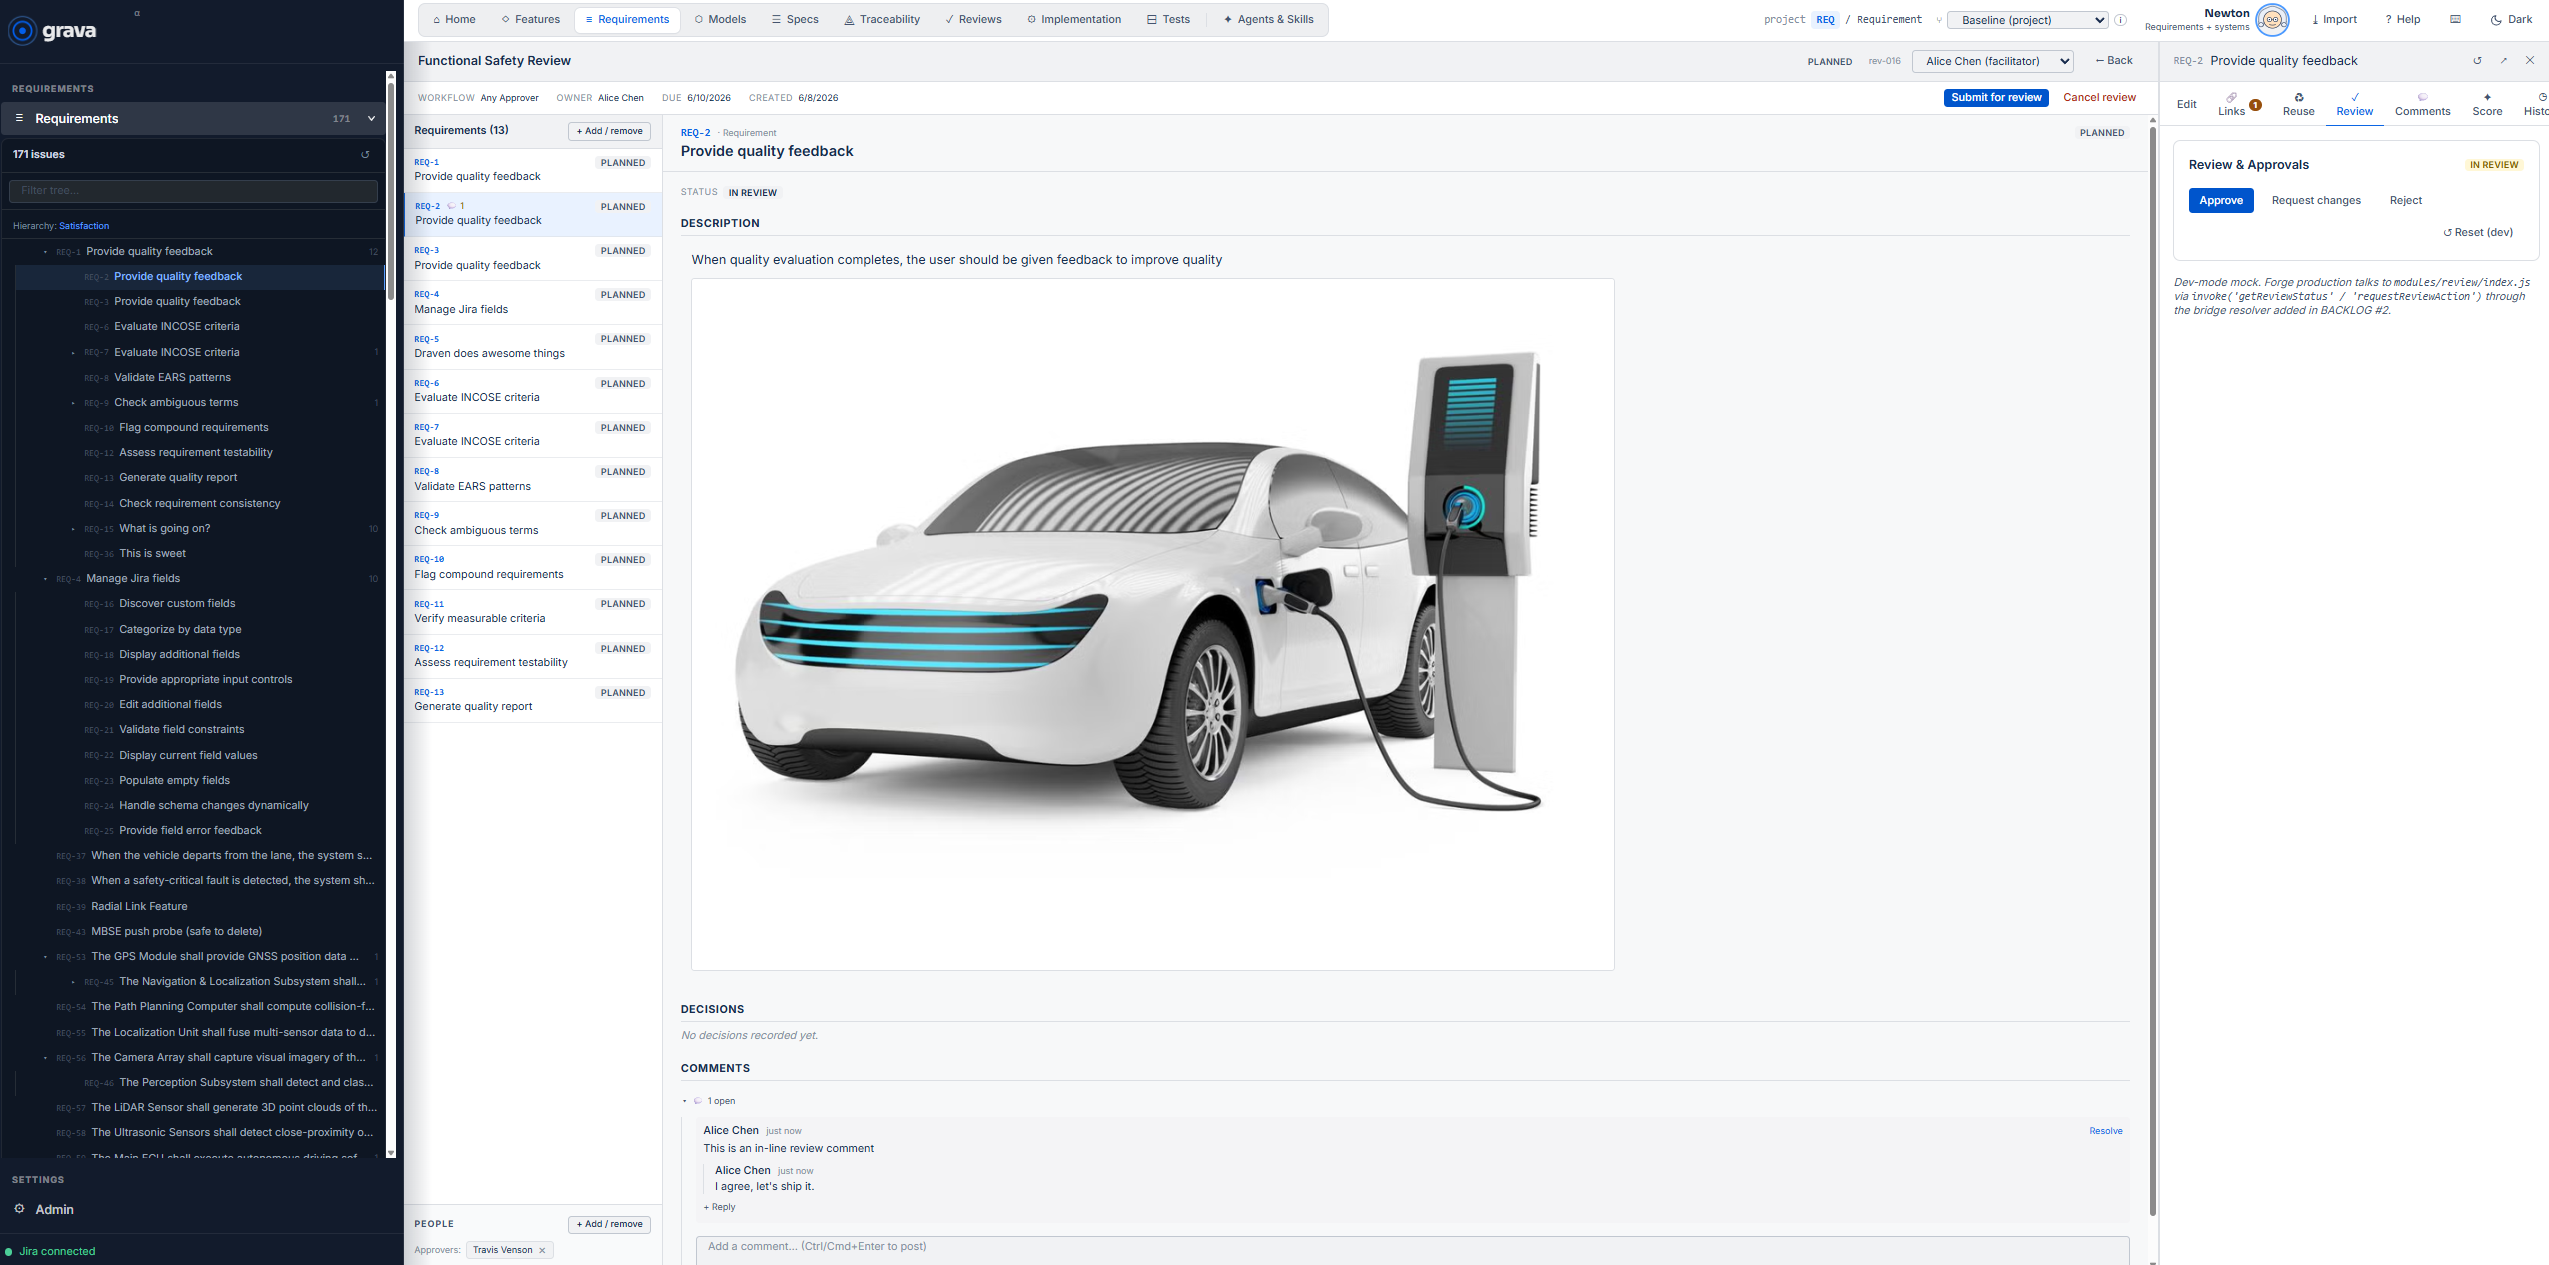Open the Tests tab

tap(1168, 20)
